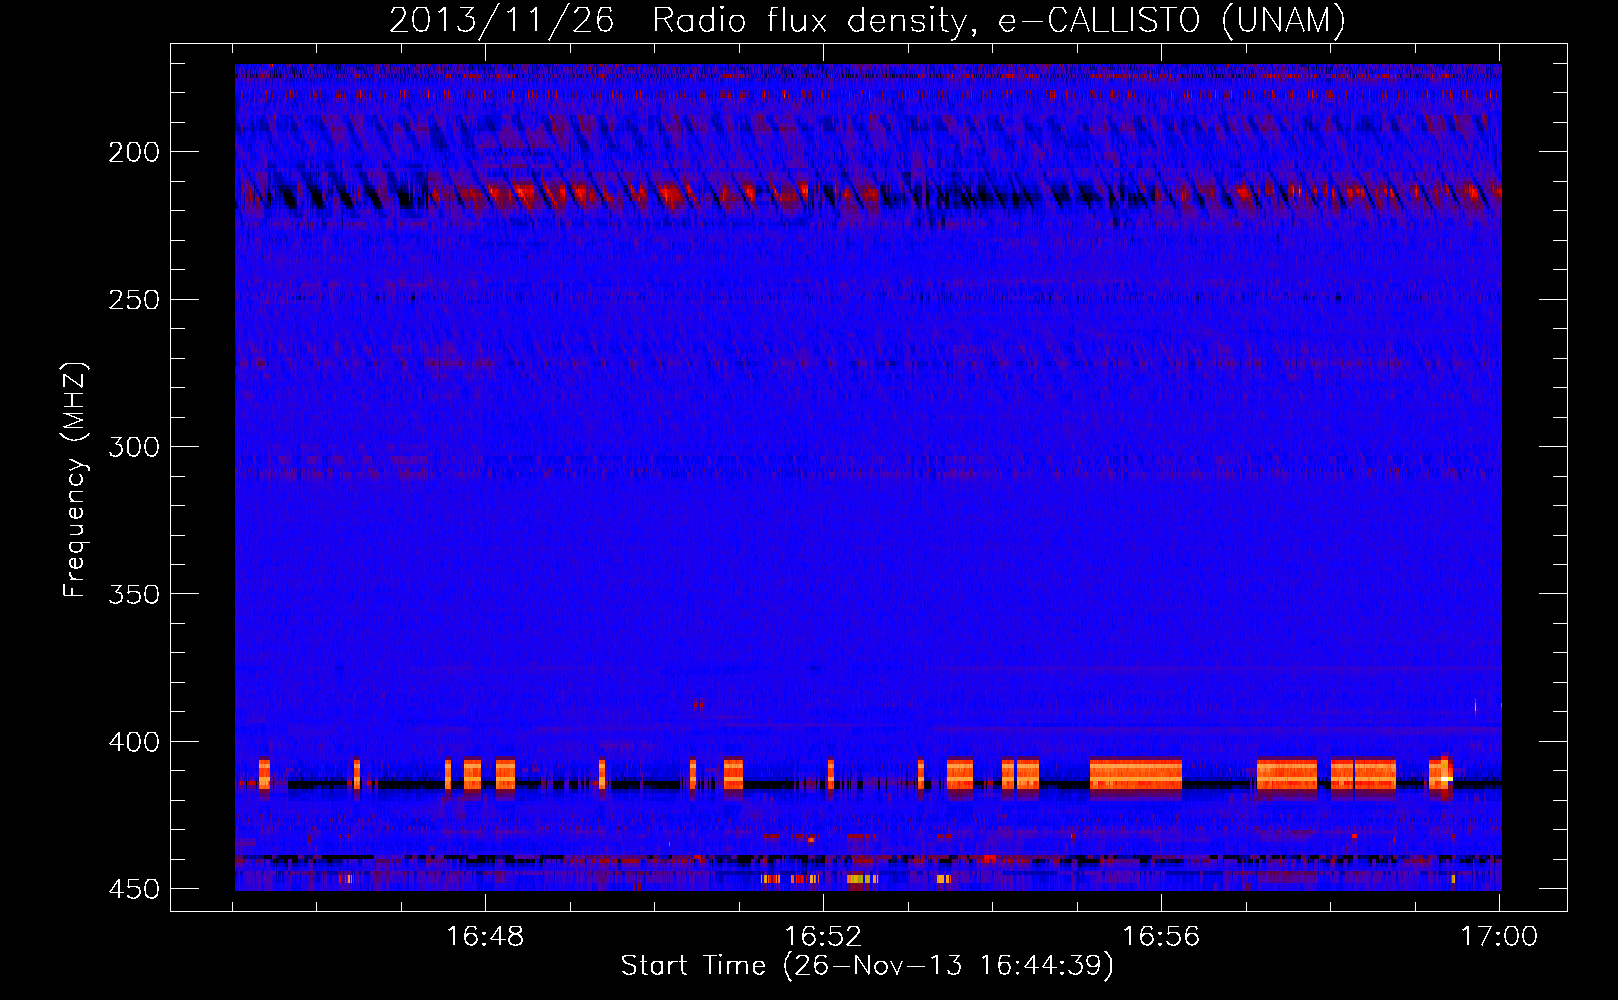Click the 200 frequency tick label
Screen dimensions: 1618x1000
coord(133,152)
